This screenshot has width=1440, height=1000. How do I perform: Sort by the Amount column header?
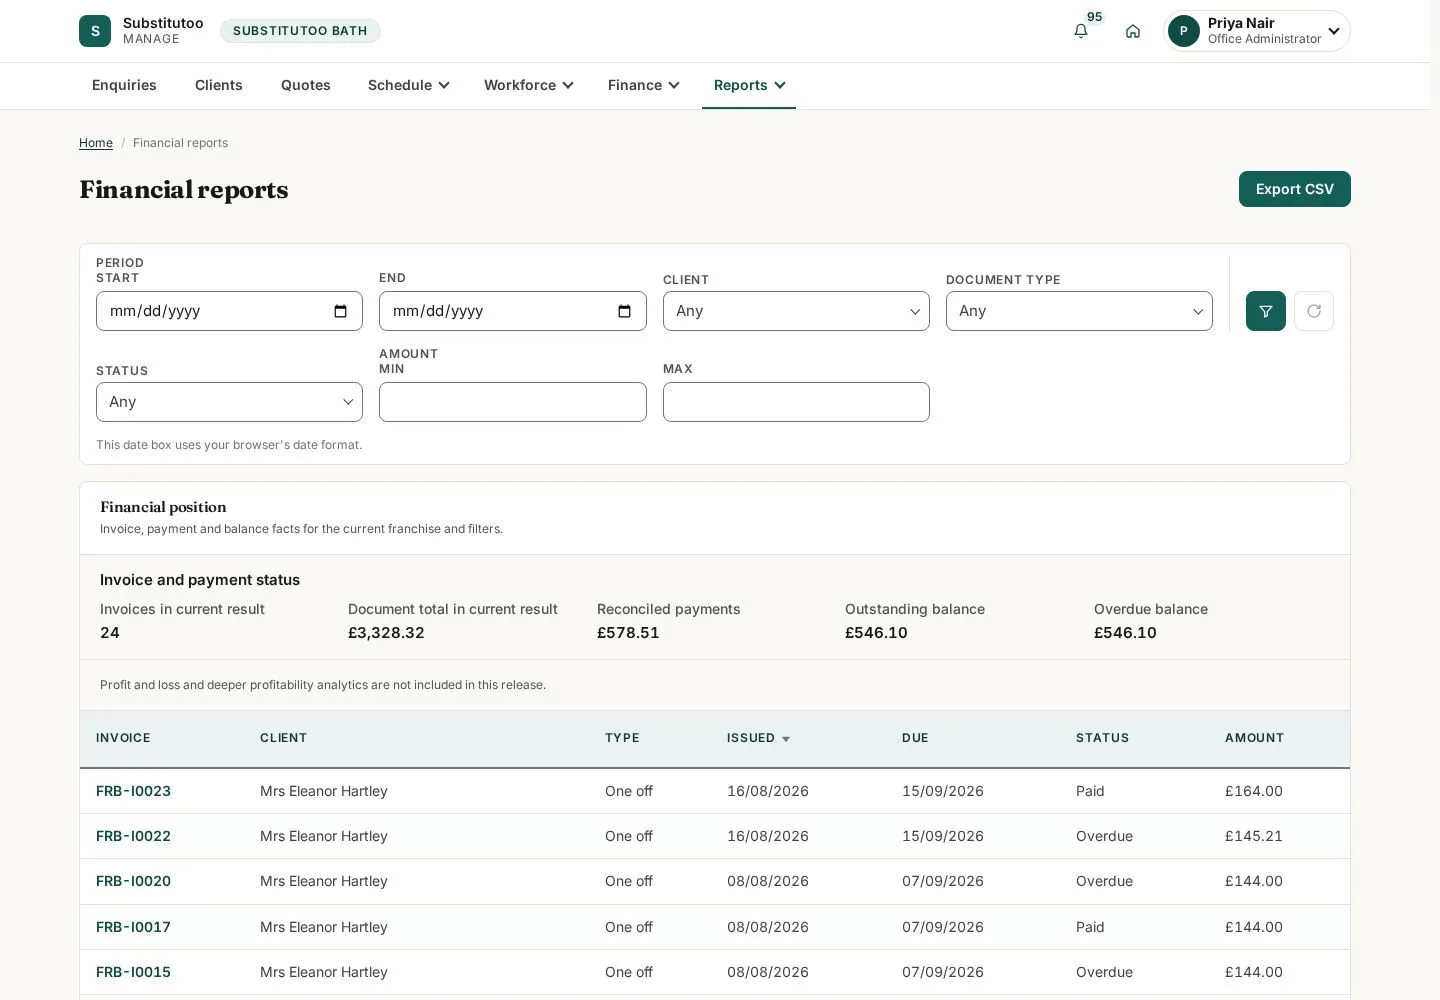pos(1254,738)
